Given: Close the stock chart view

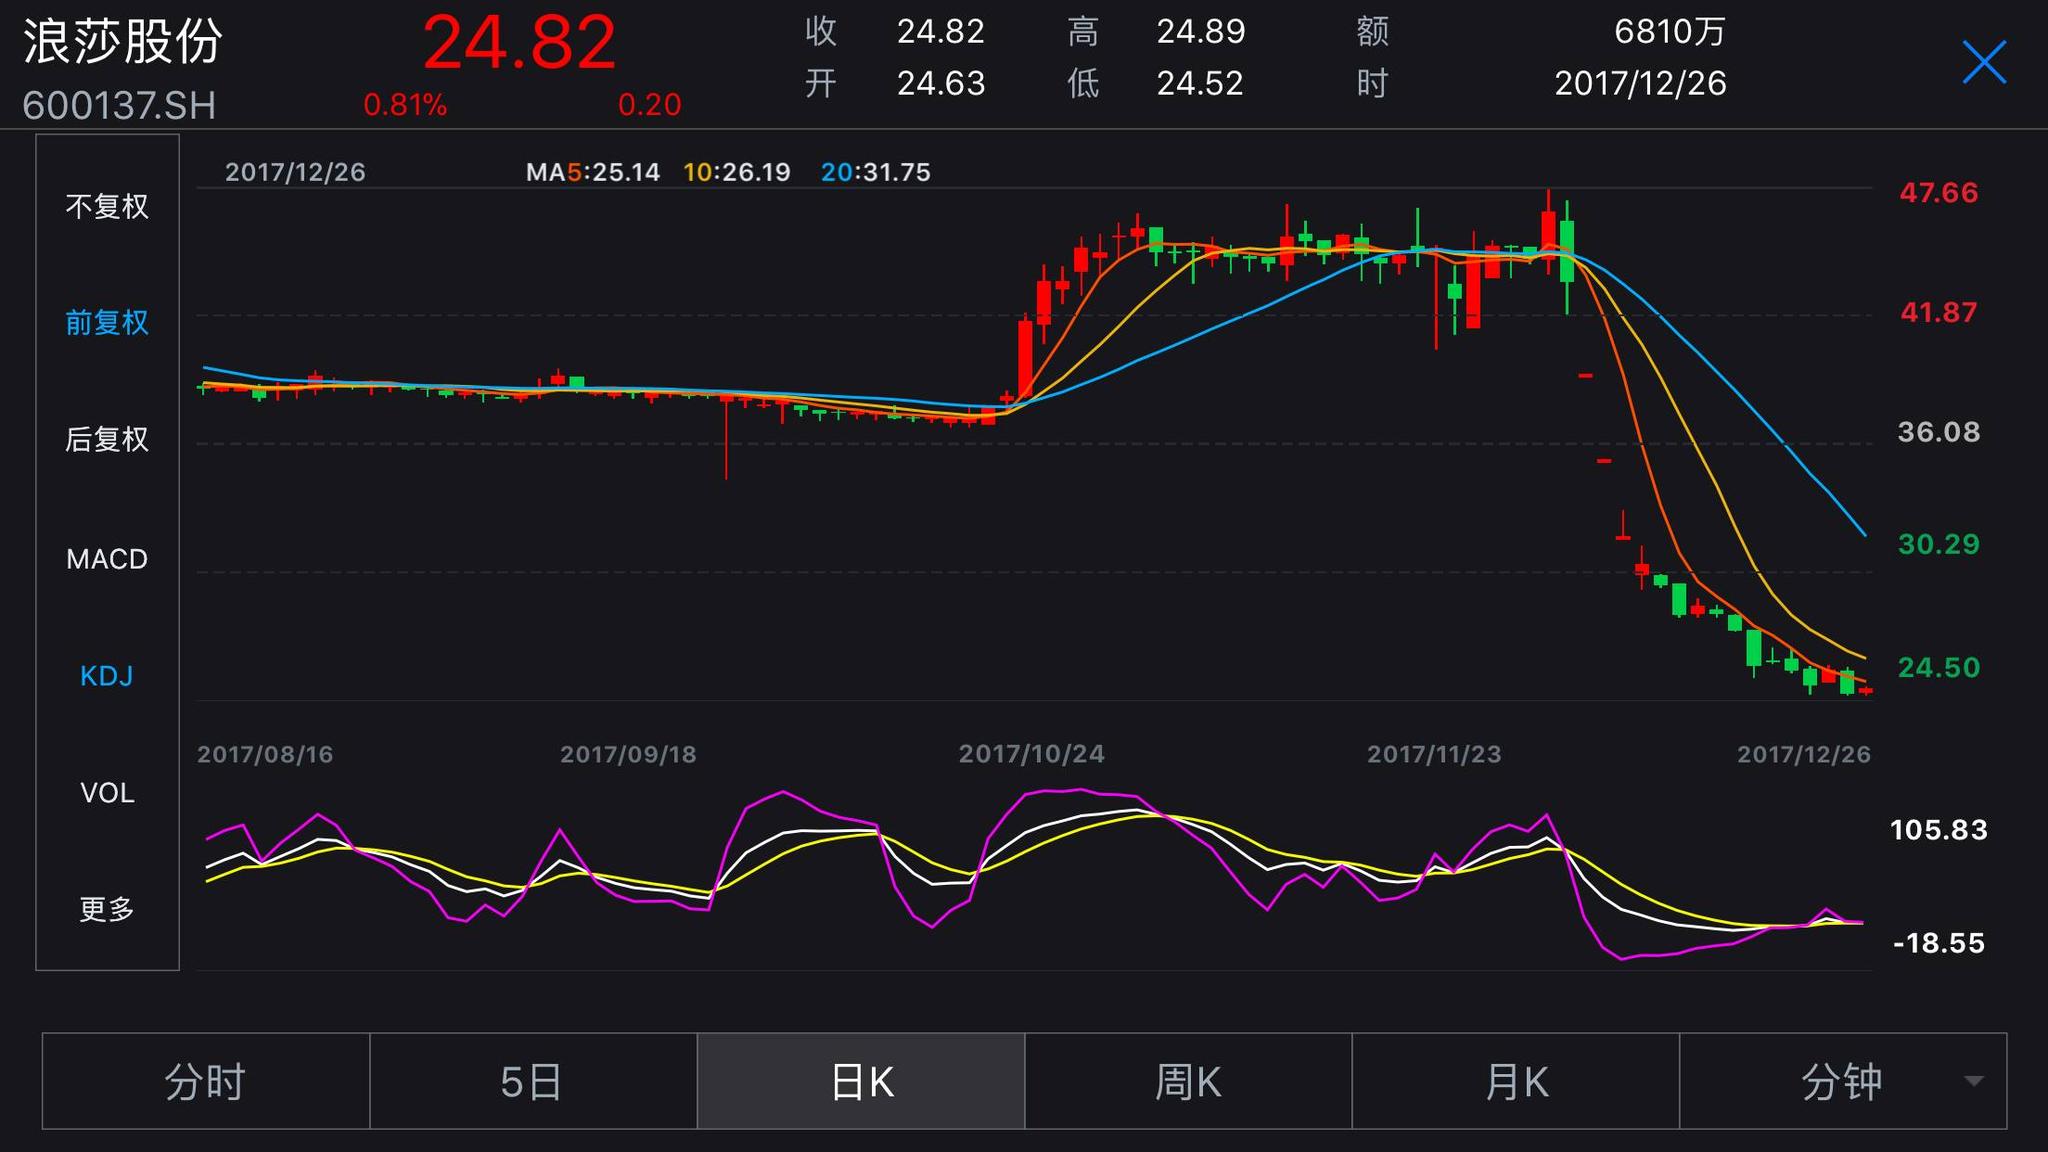Looking at the screenshot, I should 1986,62.
